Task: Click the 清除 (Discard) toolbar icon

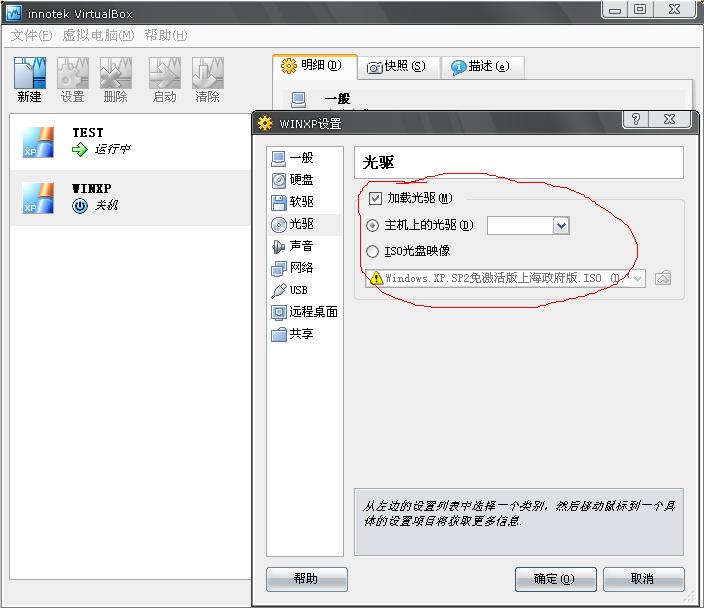Action: point(207,80)
